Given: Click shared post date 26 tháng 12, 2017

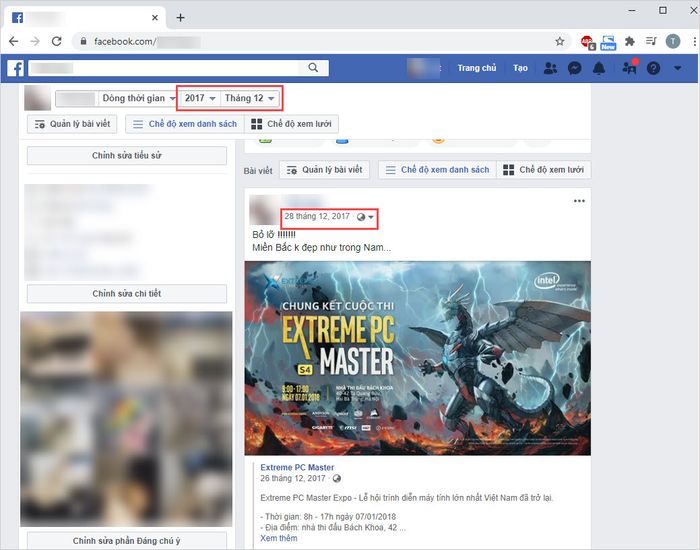Looking at the screenshot, I should [293, 479].
